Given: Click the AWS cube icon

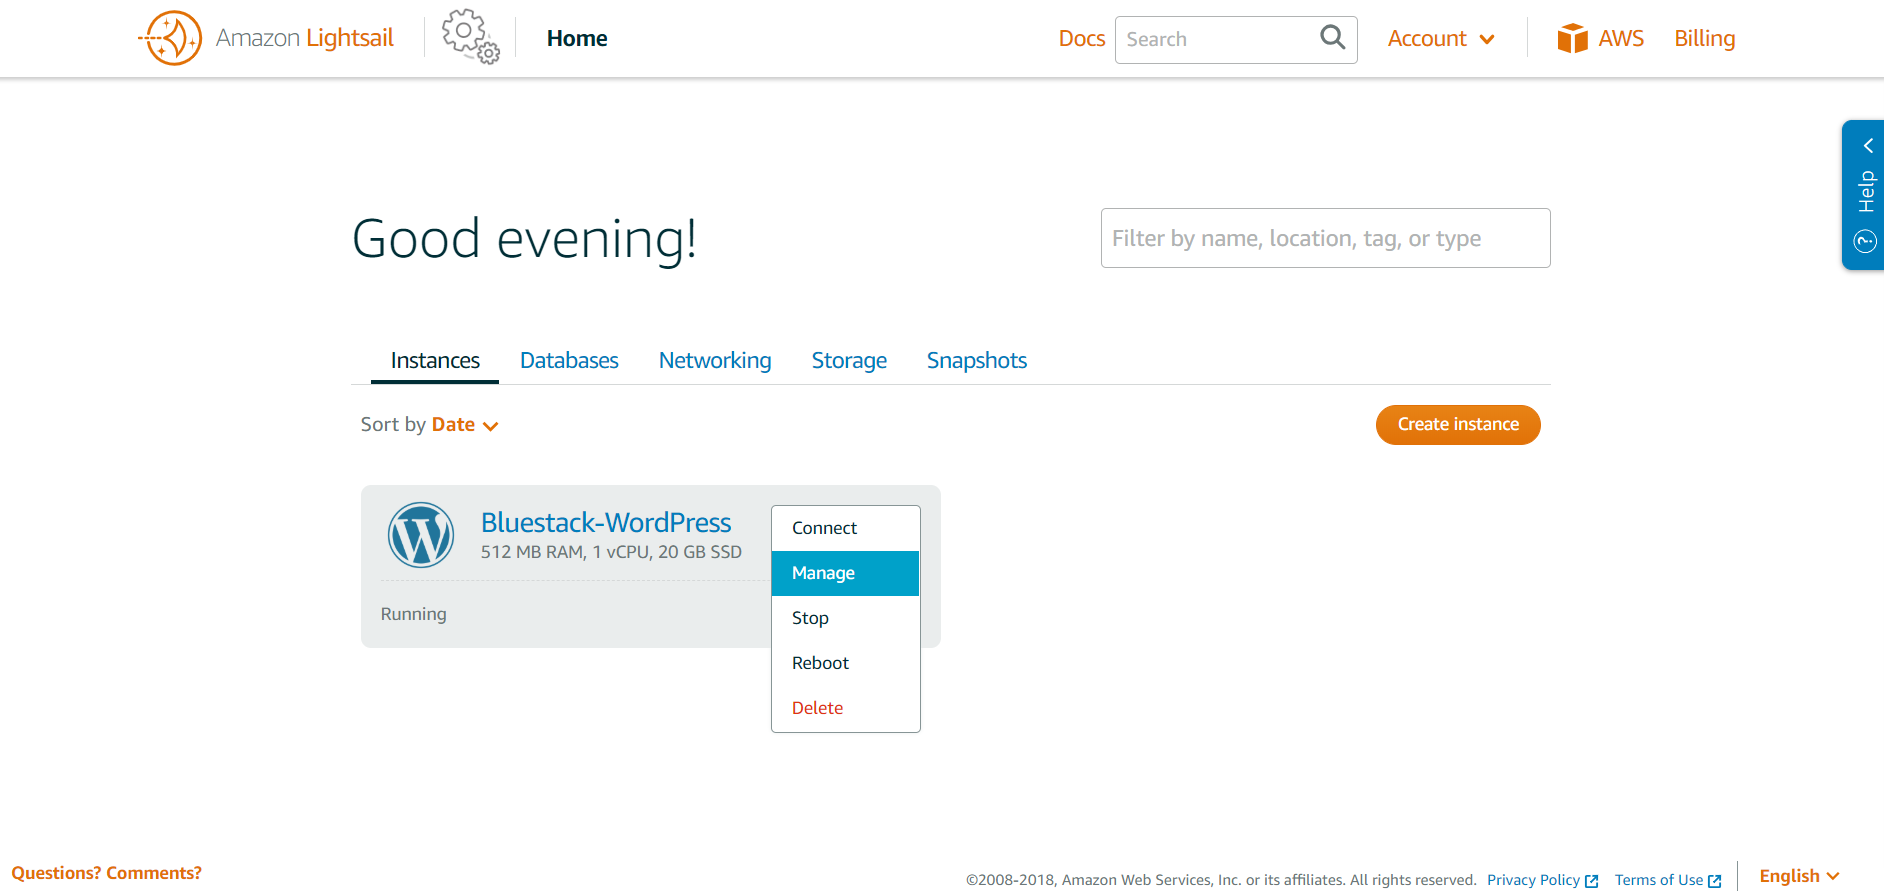Looking at the screenshot, I should tap(1572, 38).
